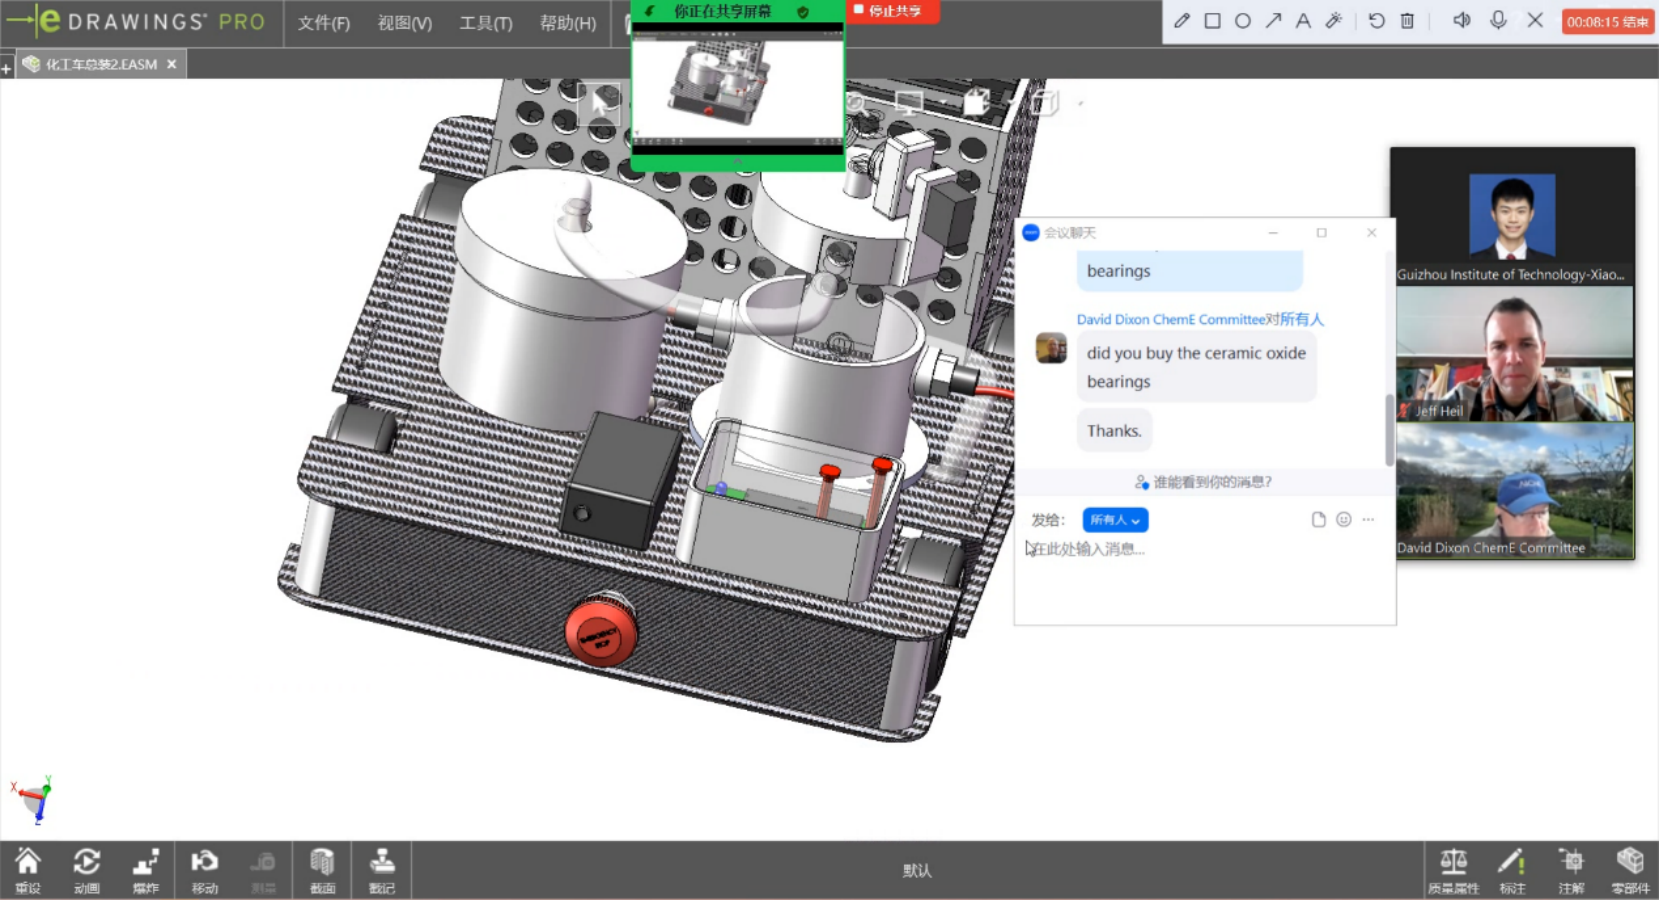Open the 工具(T) menu
This screenshot has width=1659, height=900.
click(x=485, y=23)
